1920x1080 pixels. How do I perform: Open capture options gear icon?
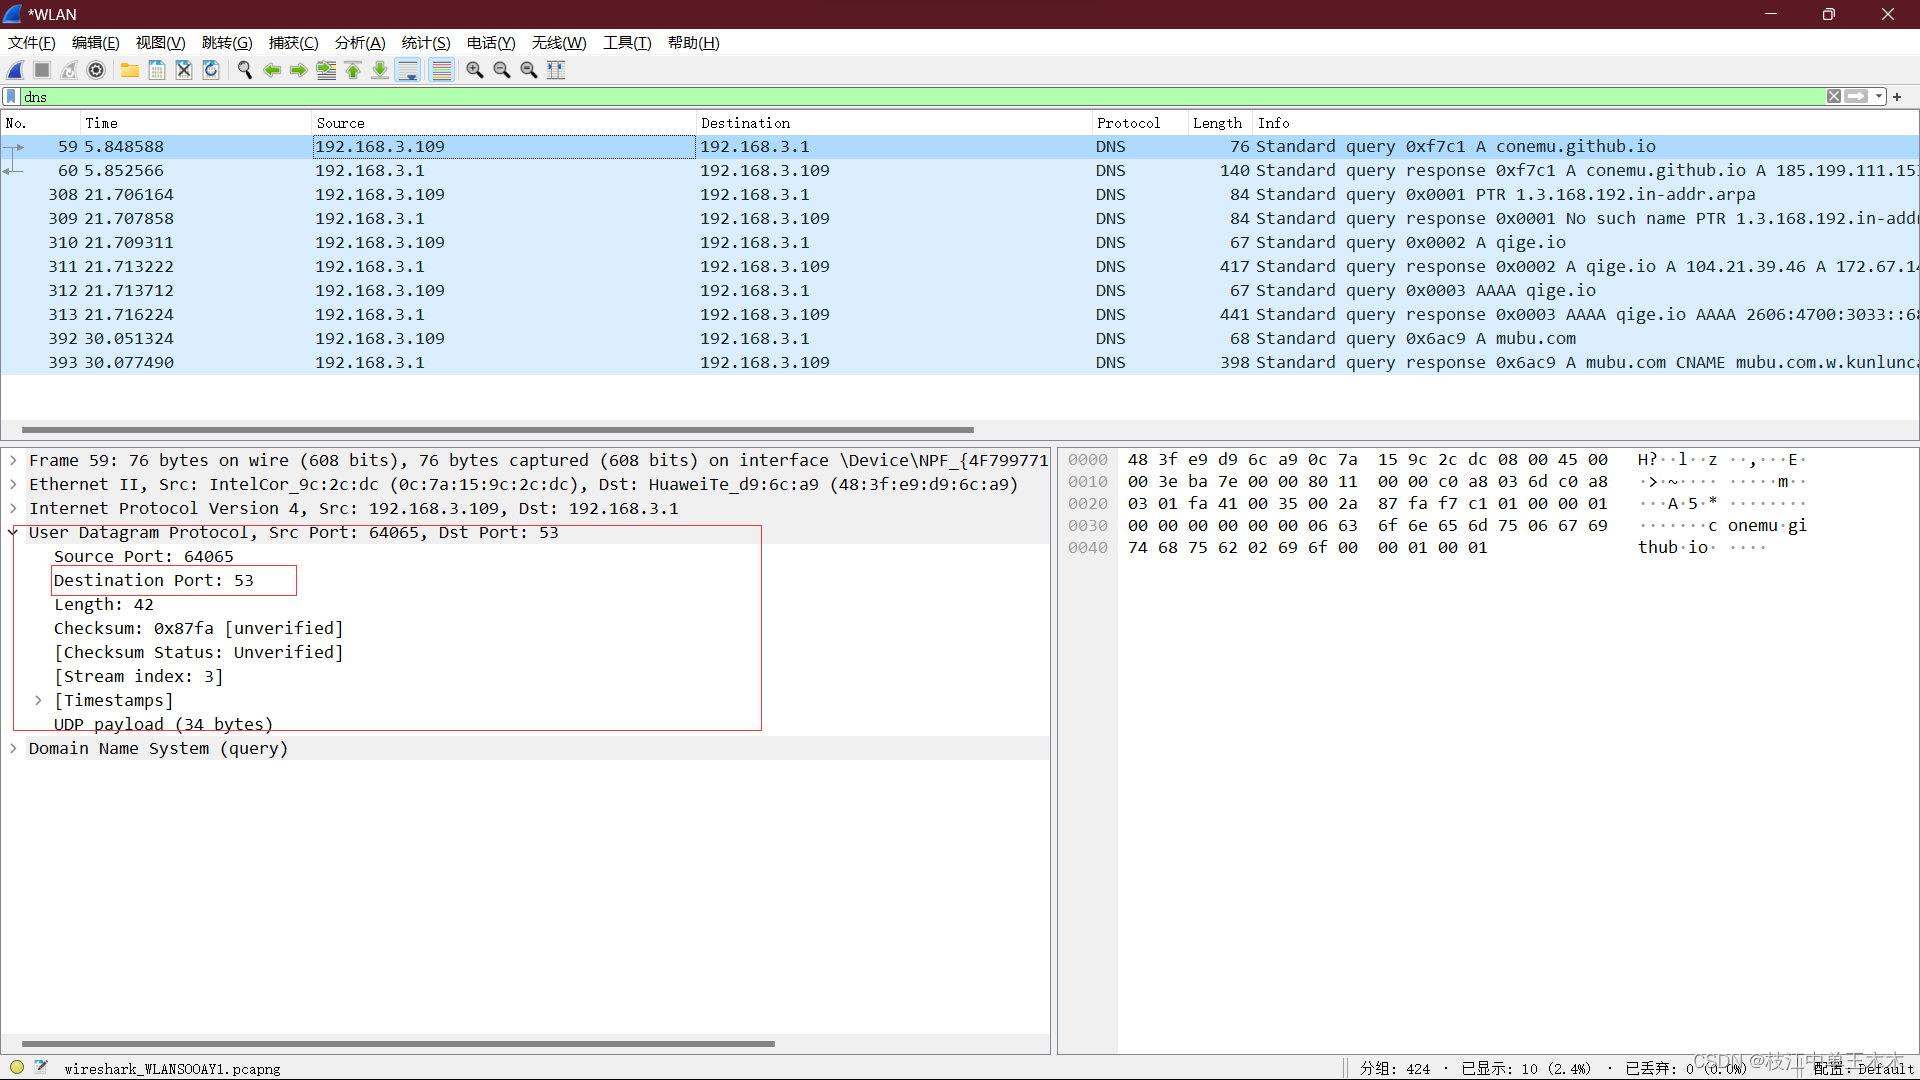[x=96, y=70]
